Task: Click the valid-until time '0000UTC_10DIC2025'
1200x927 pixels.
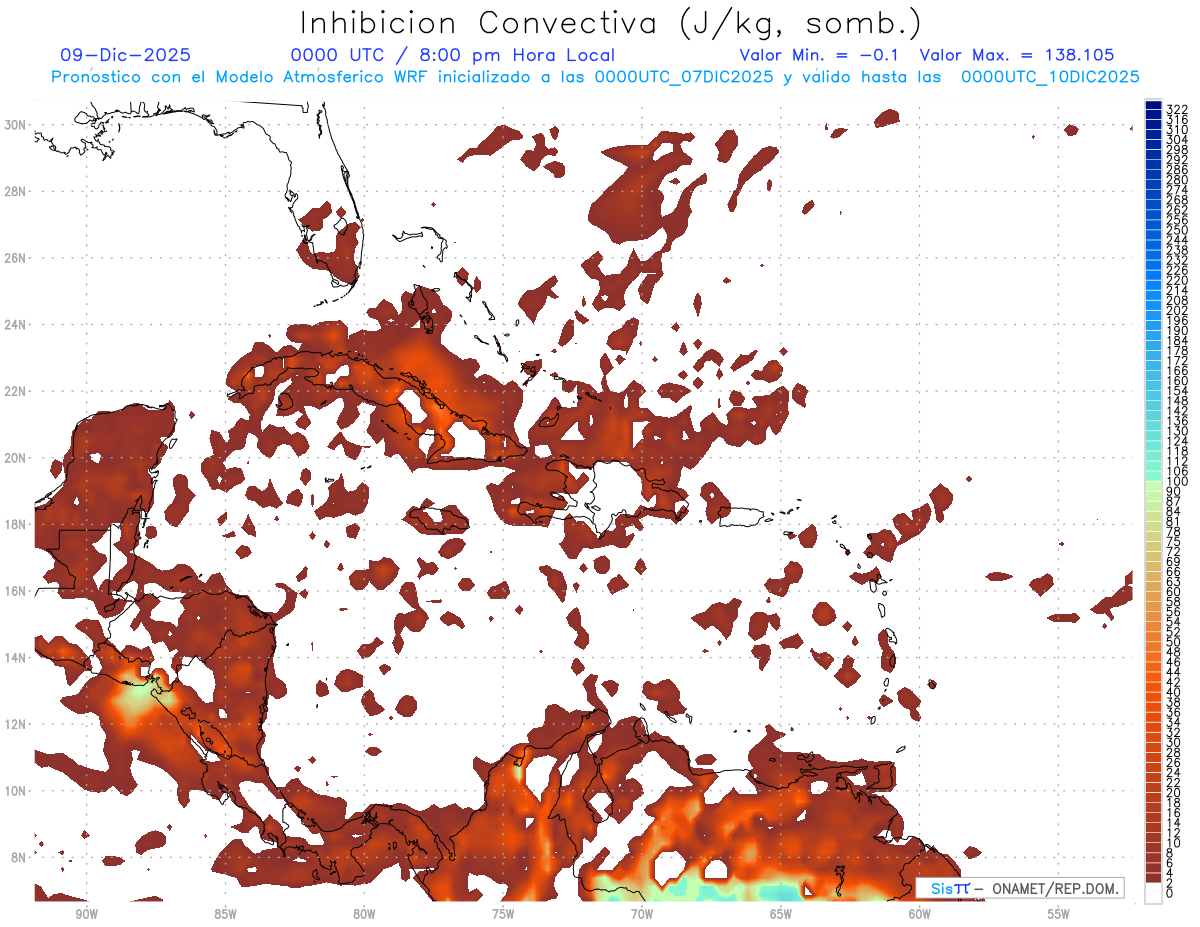Action: point(1050,77)
